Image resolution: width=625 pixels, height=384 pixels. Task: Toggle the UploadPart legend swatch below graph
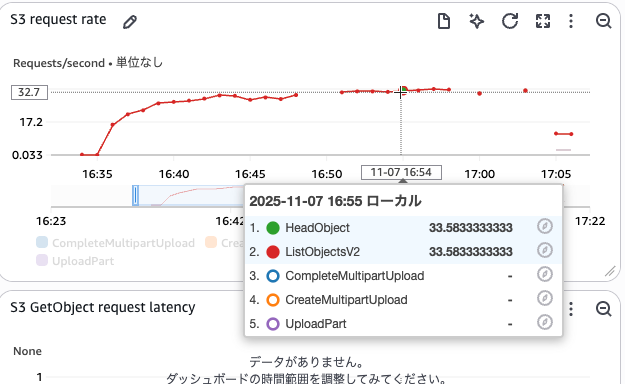point(42,260)
